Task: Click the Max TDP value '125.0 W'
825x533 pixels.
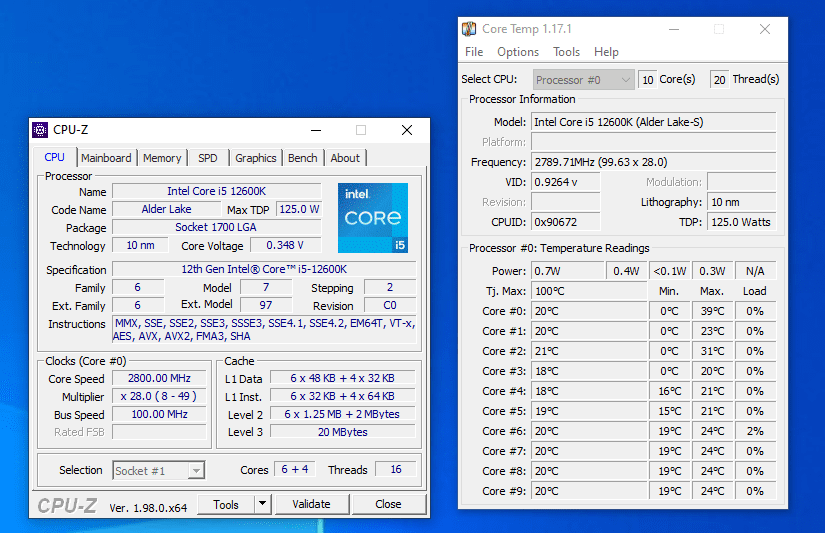Action: coord(299,209)
